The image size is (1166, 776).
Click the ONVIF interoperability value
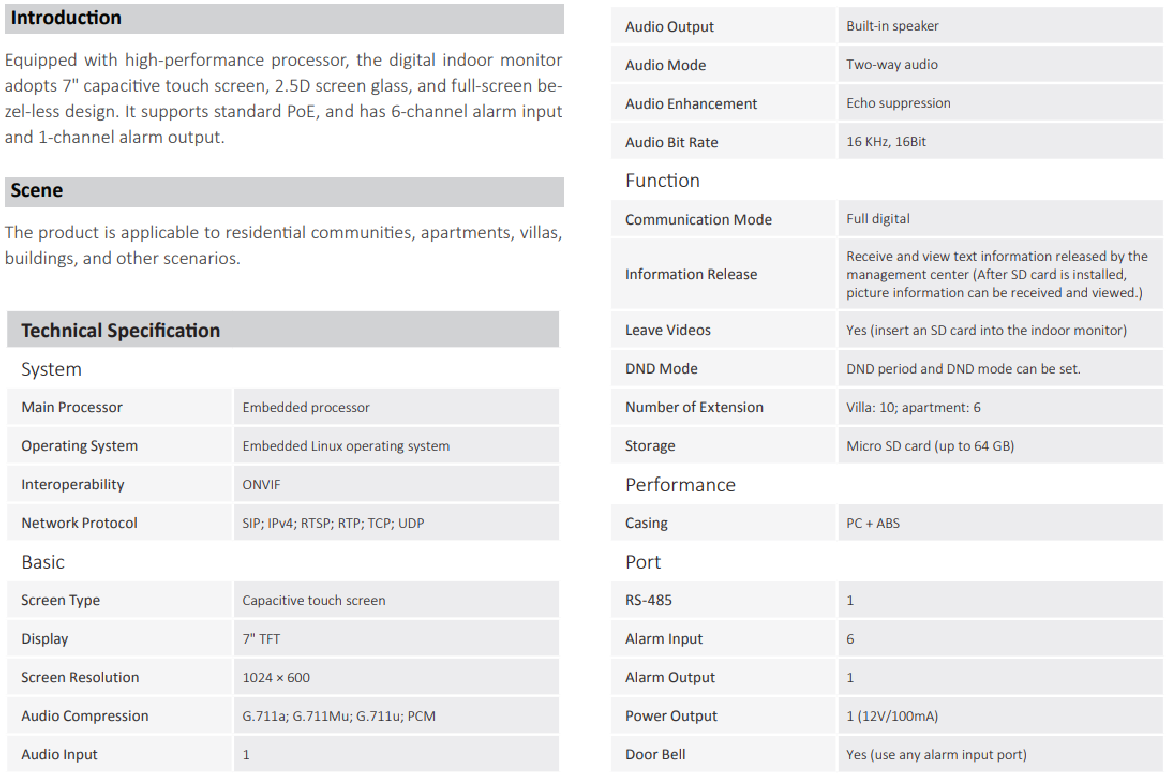click(262, 485)
